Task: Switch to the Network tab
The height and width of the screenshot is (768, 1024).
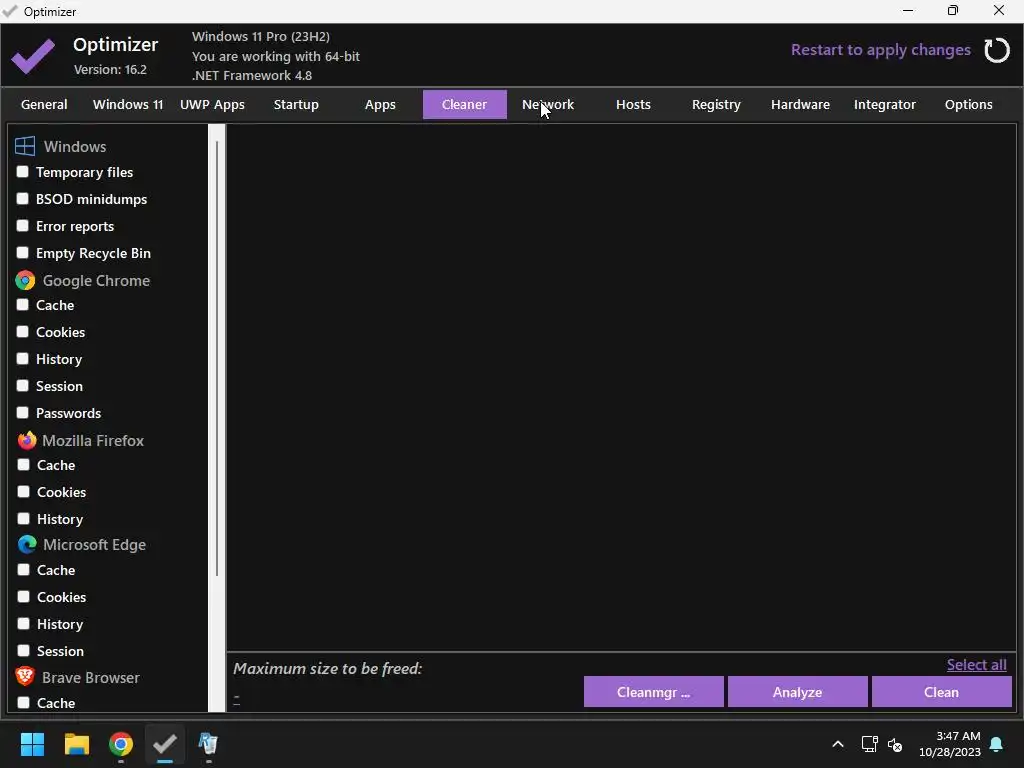Action: (x=548, y=104)
